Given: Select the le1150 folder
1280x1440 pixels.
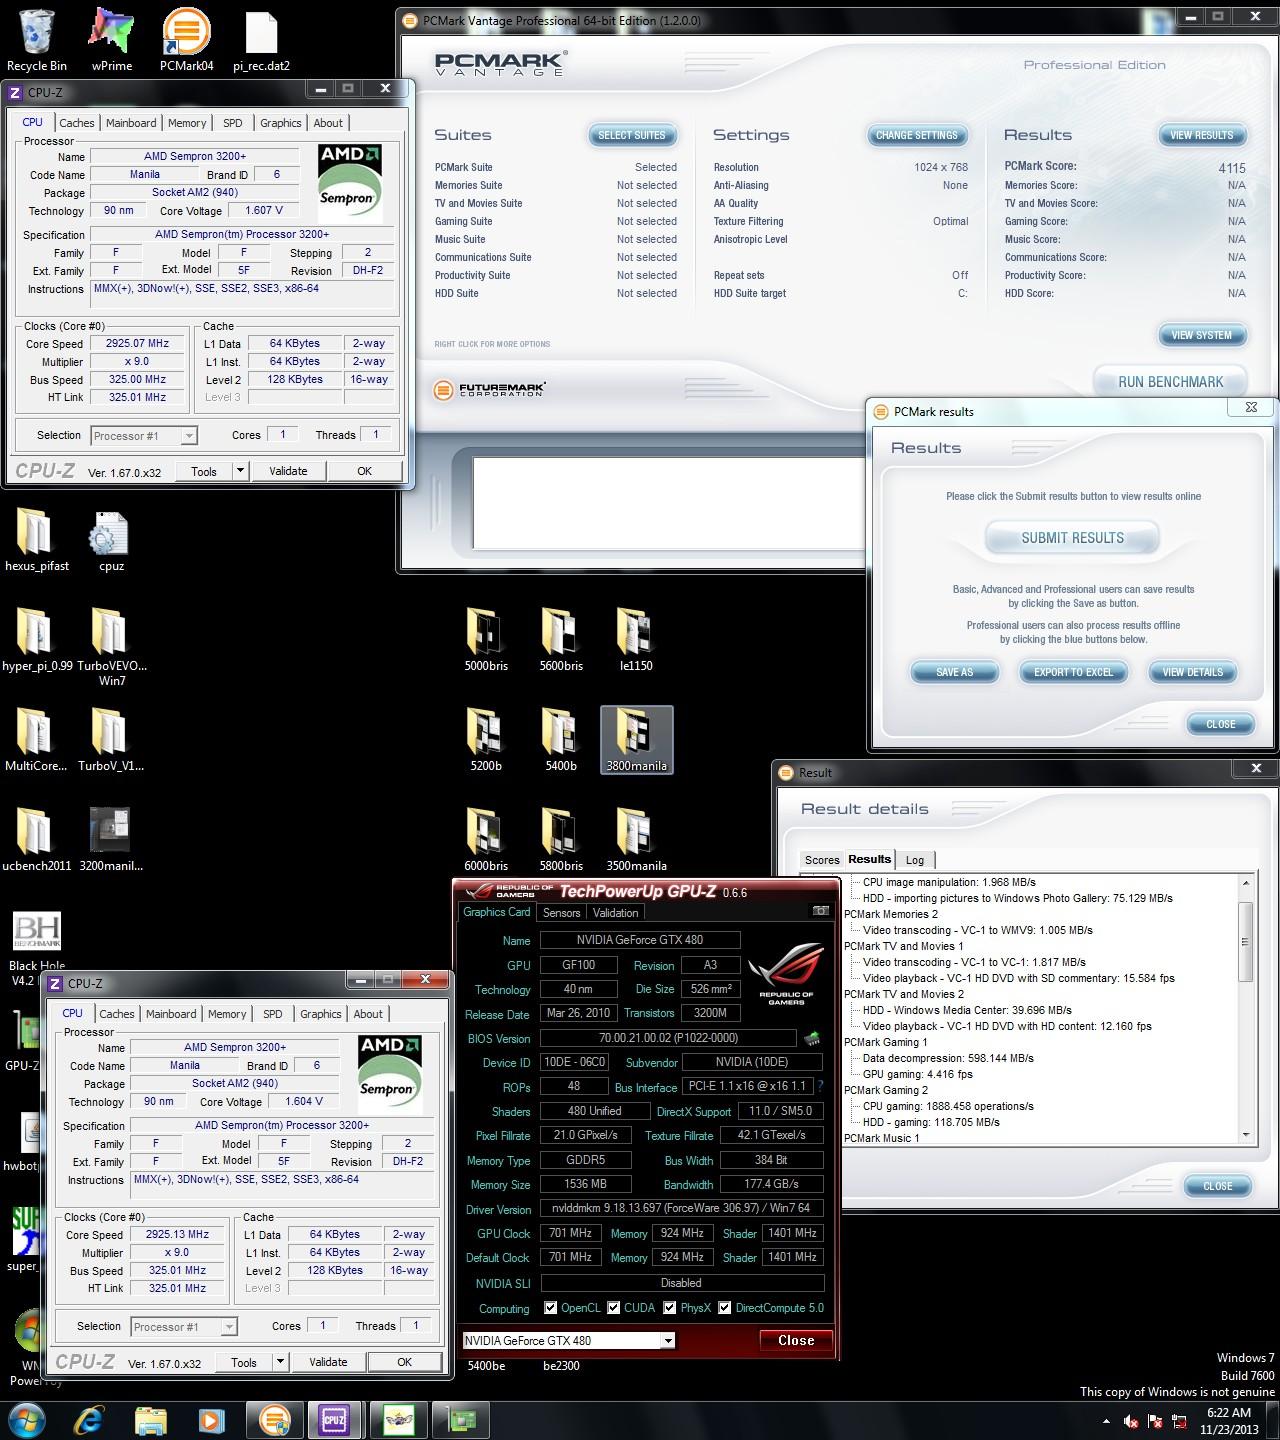Looking at the screenshot, I should click(x=636, y=640).
